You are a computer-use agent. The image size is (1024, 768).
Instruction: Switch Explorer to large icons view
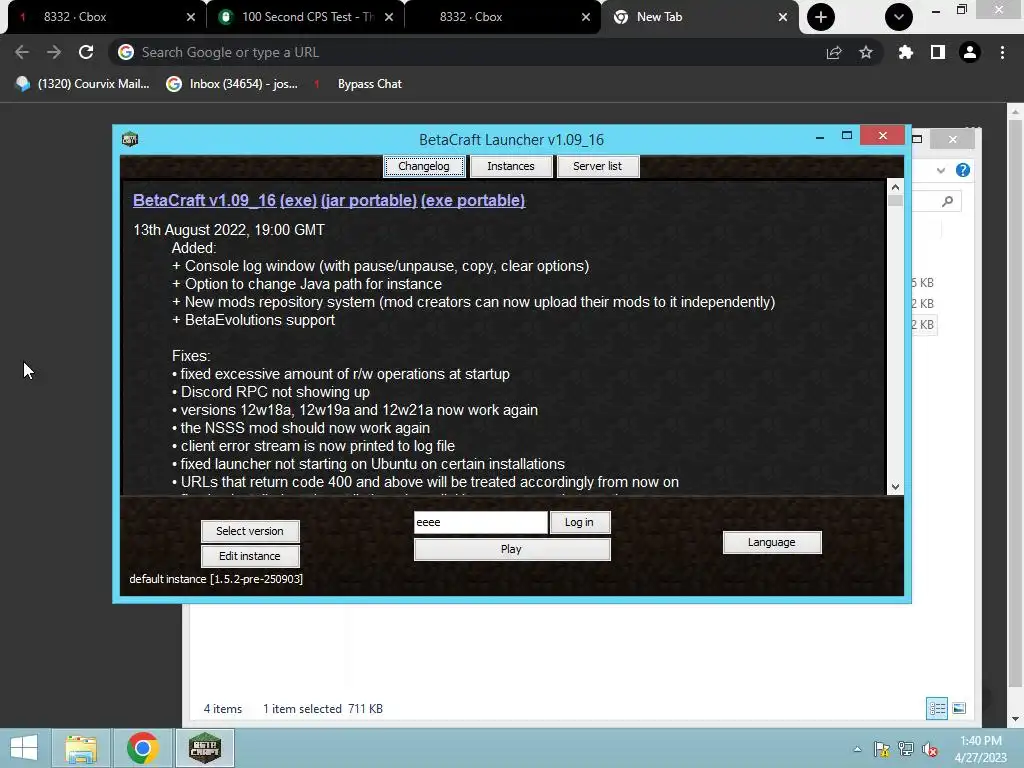click(959, 709)
